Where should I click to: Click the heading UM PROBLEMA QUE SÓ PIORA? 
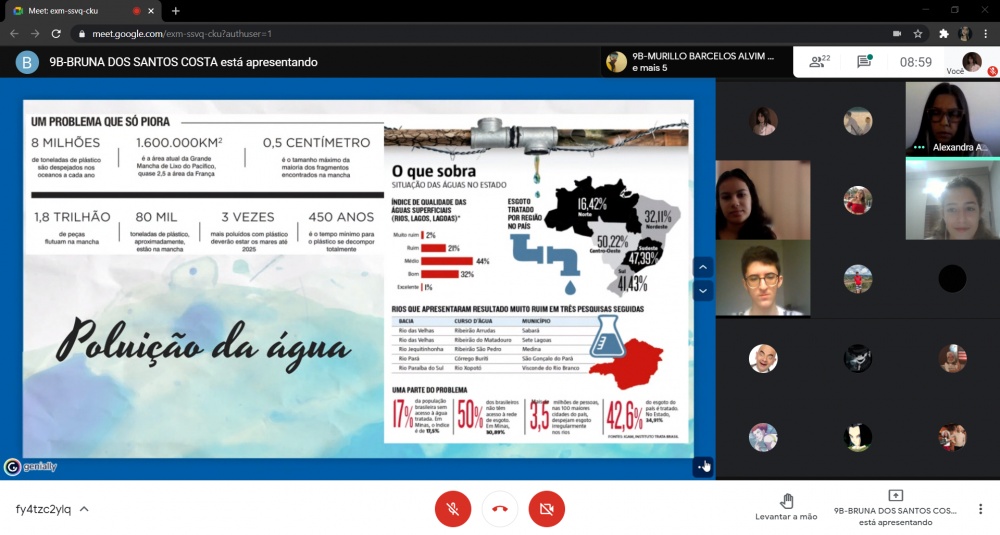point(100,121)
